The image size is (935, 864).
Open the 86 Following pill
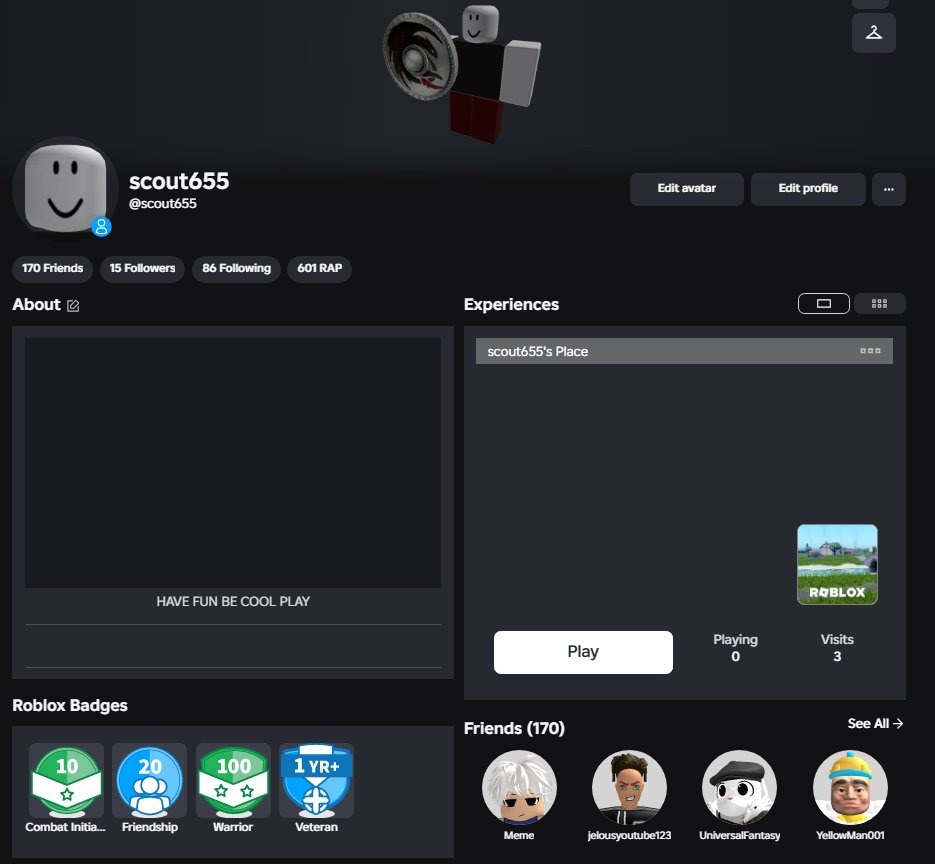tap(236, 268)
